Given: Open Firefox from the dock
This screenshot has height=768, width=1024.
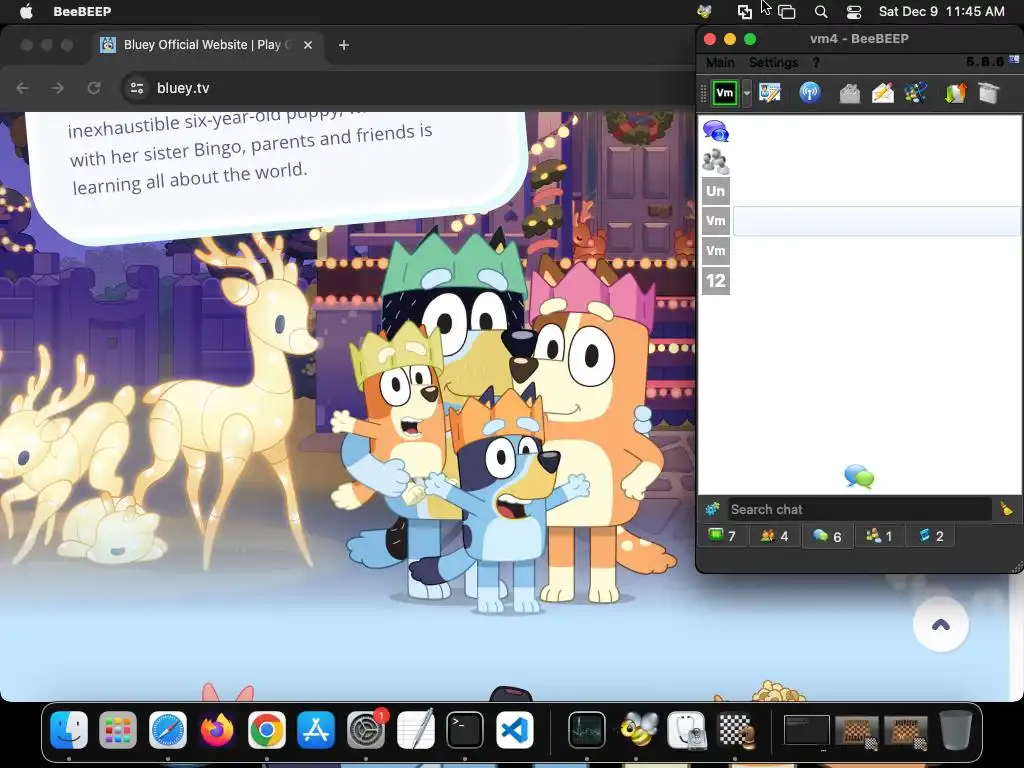Looking at the screenshot, I should (217, 729).
